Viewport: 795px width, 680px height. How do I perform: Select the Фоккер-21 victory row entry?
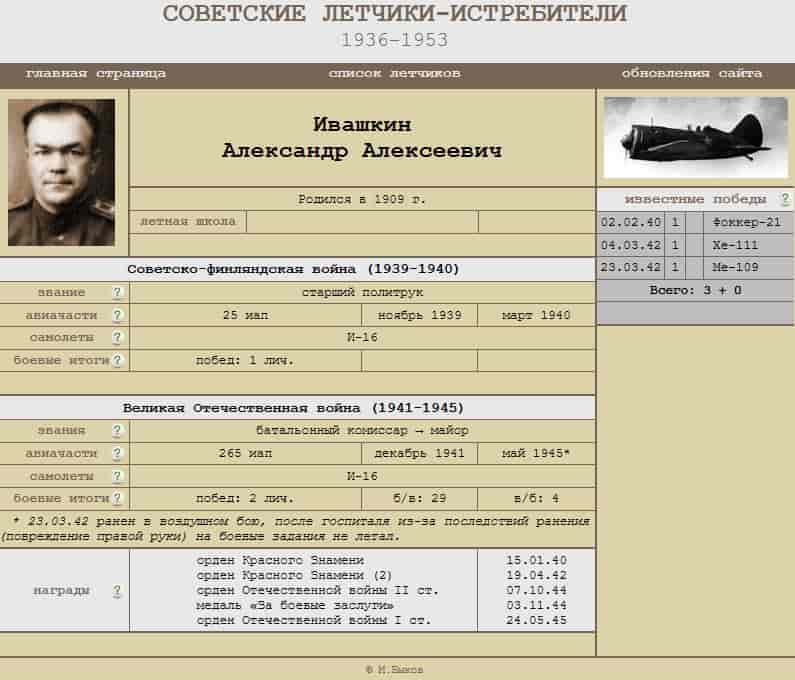742,223
